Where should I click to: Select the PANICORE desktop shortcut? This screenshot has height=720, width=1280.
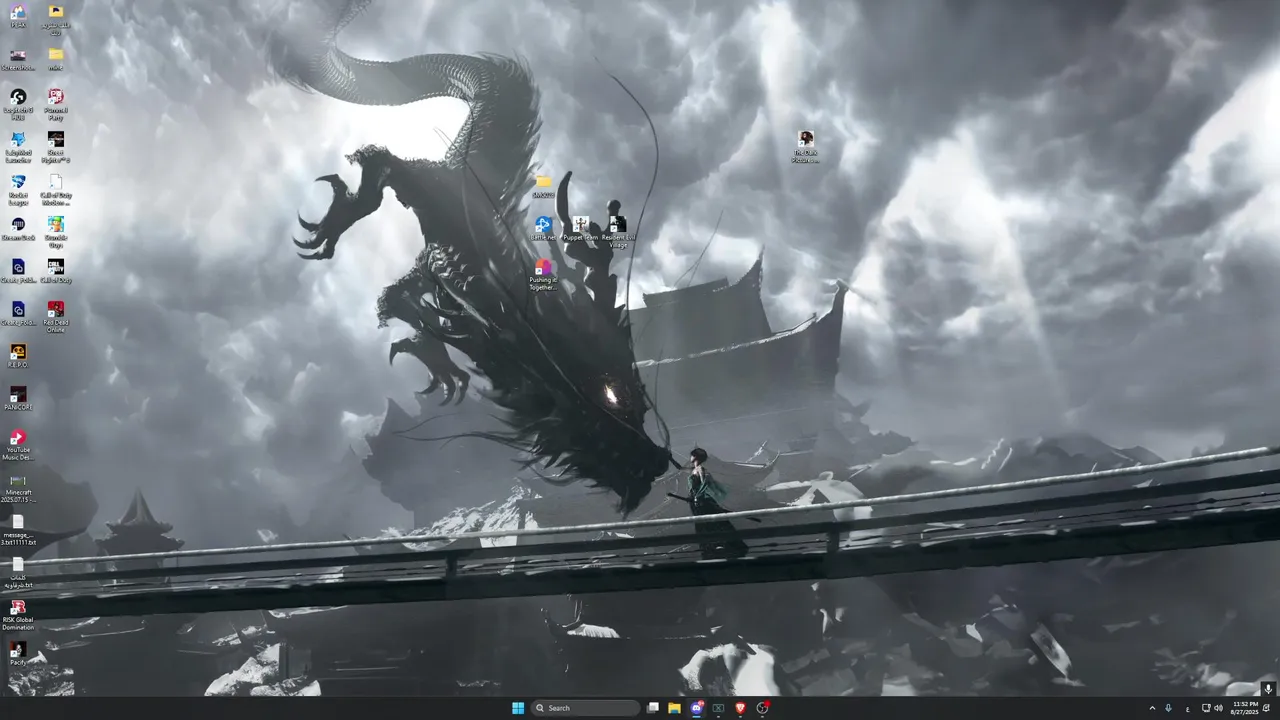pyautogui.click(x=18, y=398)
